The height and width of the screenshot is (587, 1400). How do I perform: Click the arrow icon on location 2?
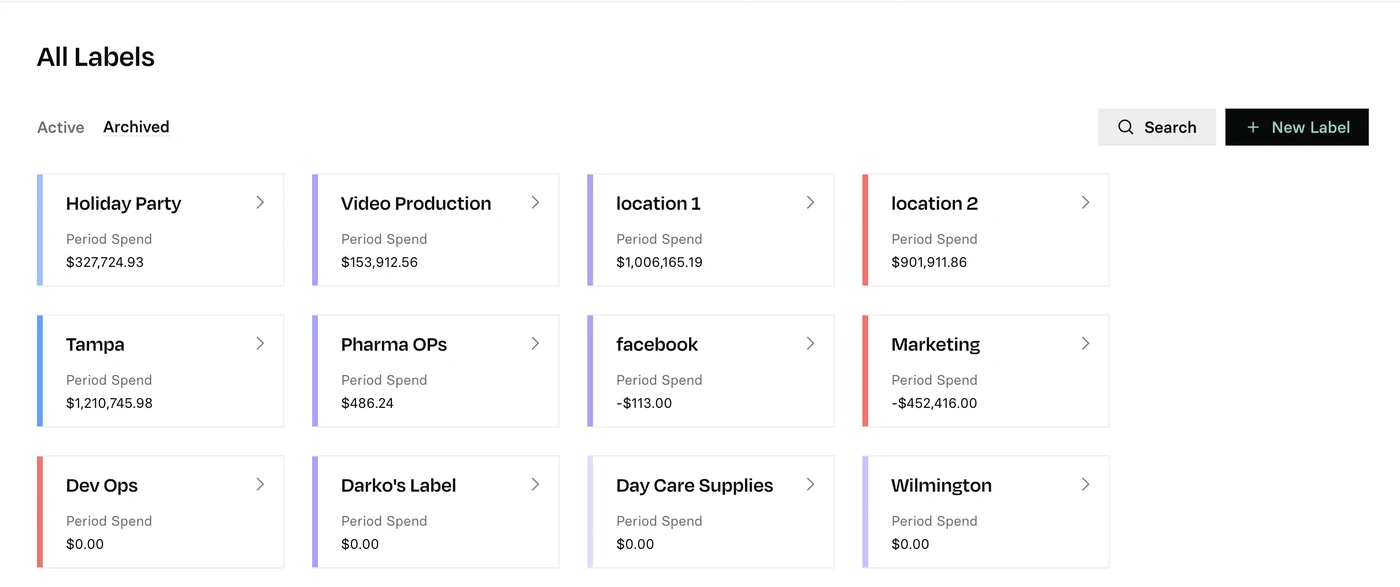coord(1085,202)
